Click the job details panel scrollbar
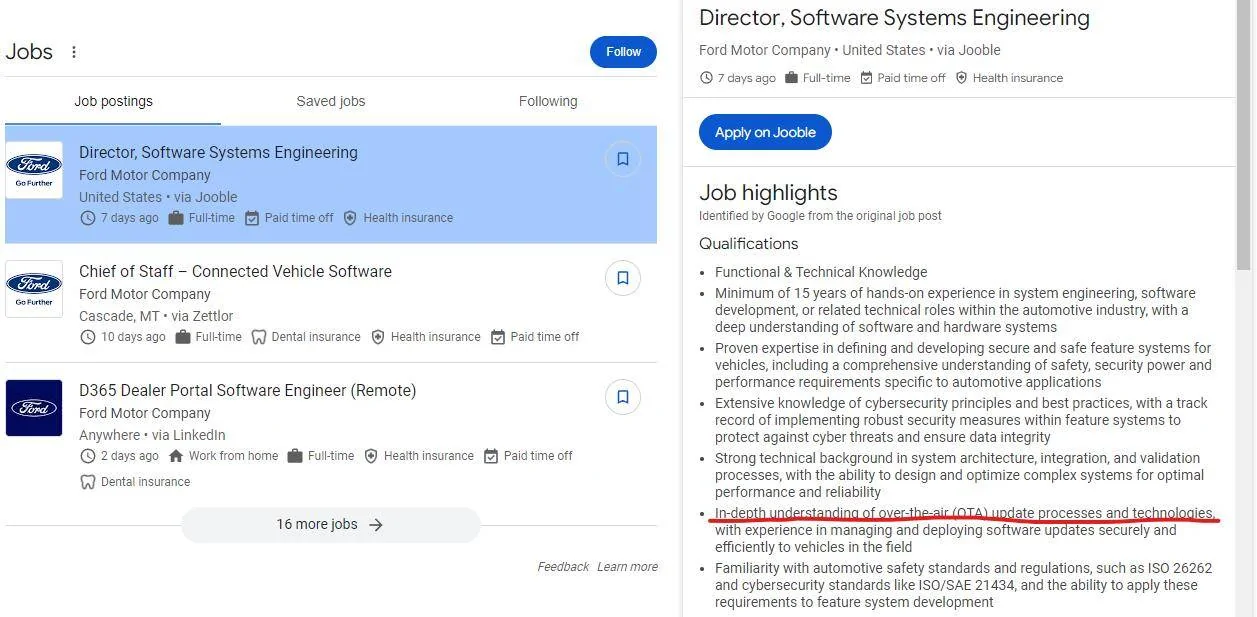This screenshot has width=1257, height=617. tap(1244, 135)
